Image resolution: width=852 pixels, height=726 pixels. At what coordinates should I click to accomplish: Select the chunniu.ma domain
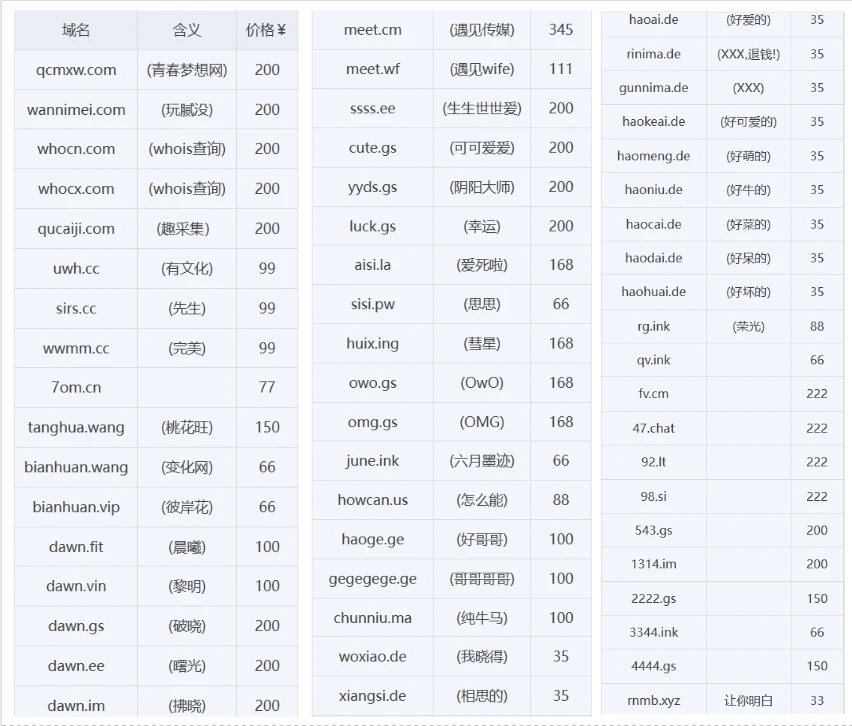[372, 618]
